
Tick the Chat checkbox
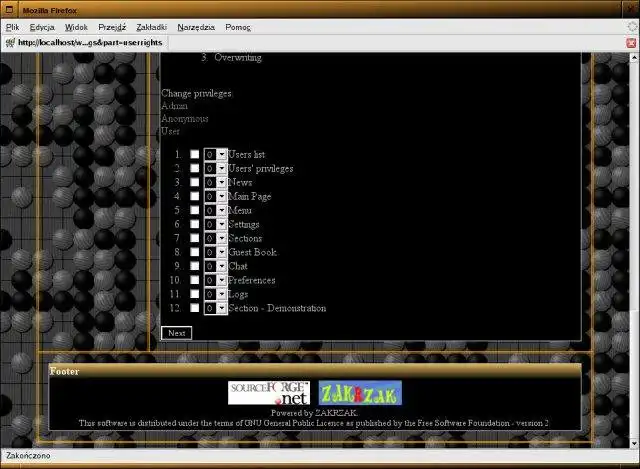click(x=195, y=266)
